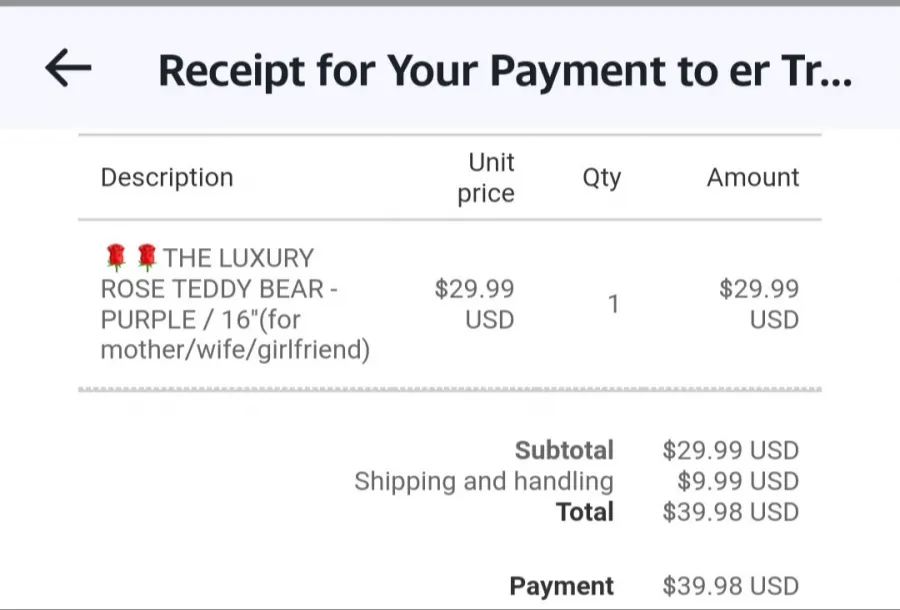Click the subtotal value $29.99 USD
This screenshot has height=610, width=900.
click(x=731, y=450)
